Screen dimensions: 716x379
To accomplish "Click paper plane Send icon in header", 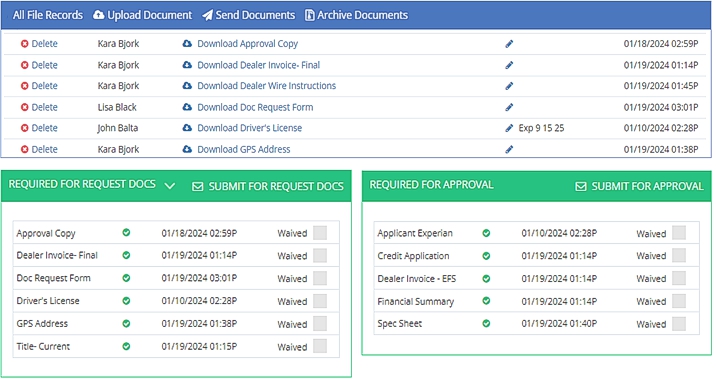I will [208, 15].
